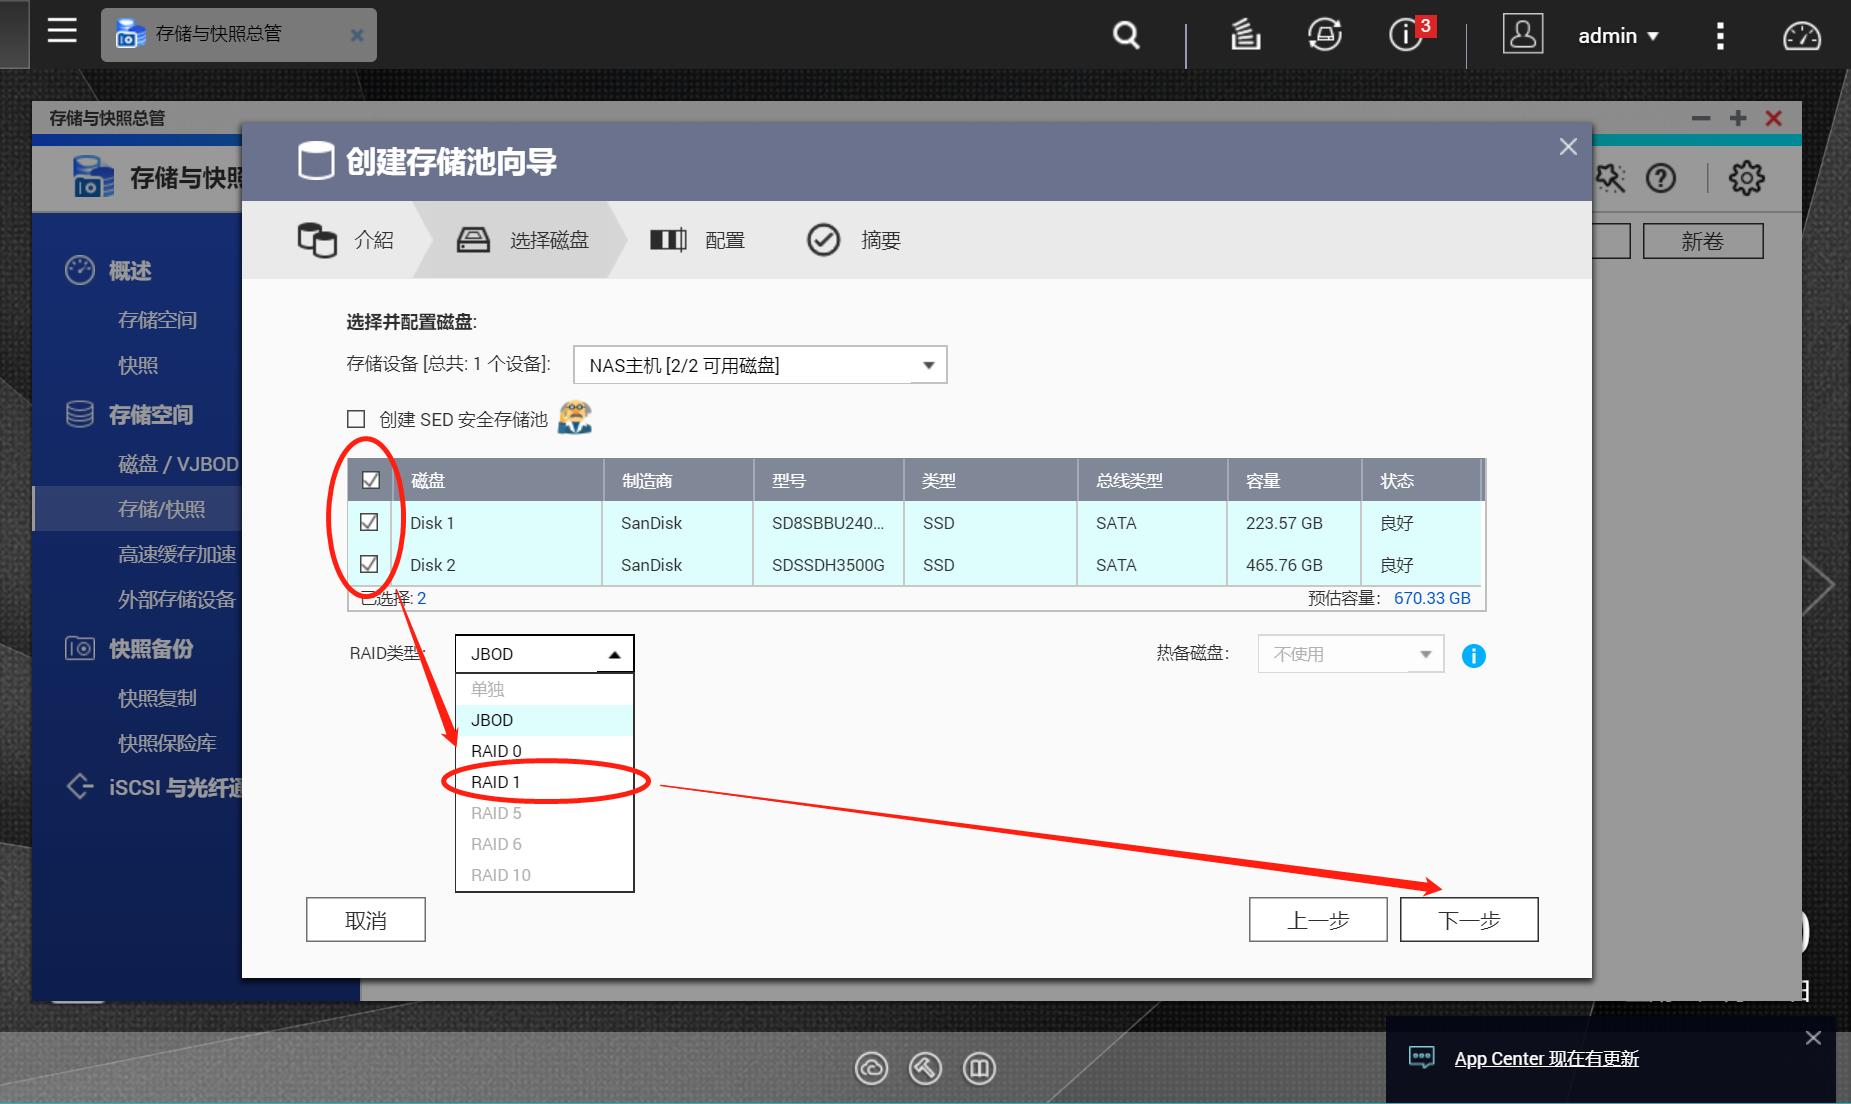Uncheck the Disk 2 checkbox
Screen dimensions: 1851x1104
(371, 564)
